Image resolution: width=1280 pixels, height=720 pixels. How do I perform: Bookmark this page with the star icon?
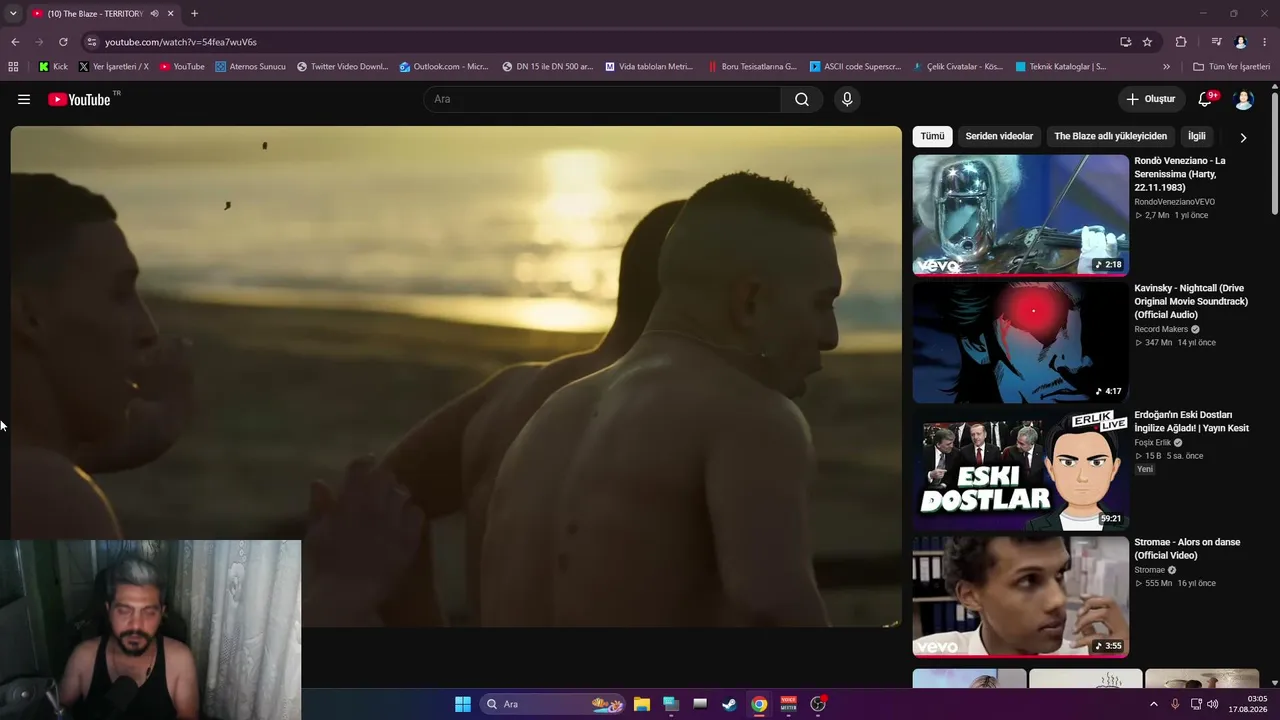click(x=1147, y=42)
